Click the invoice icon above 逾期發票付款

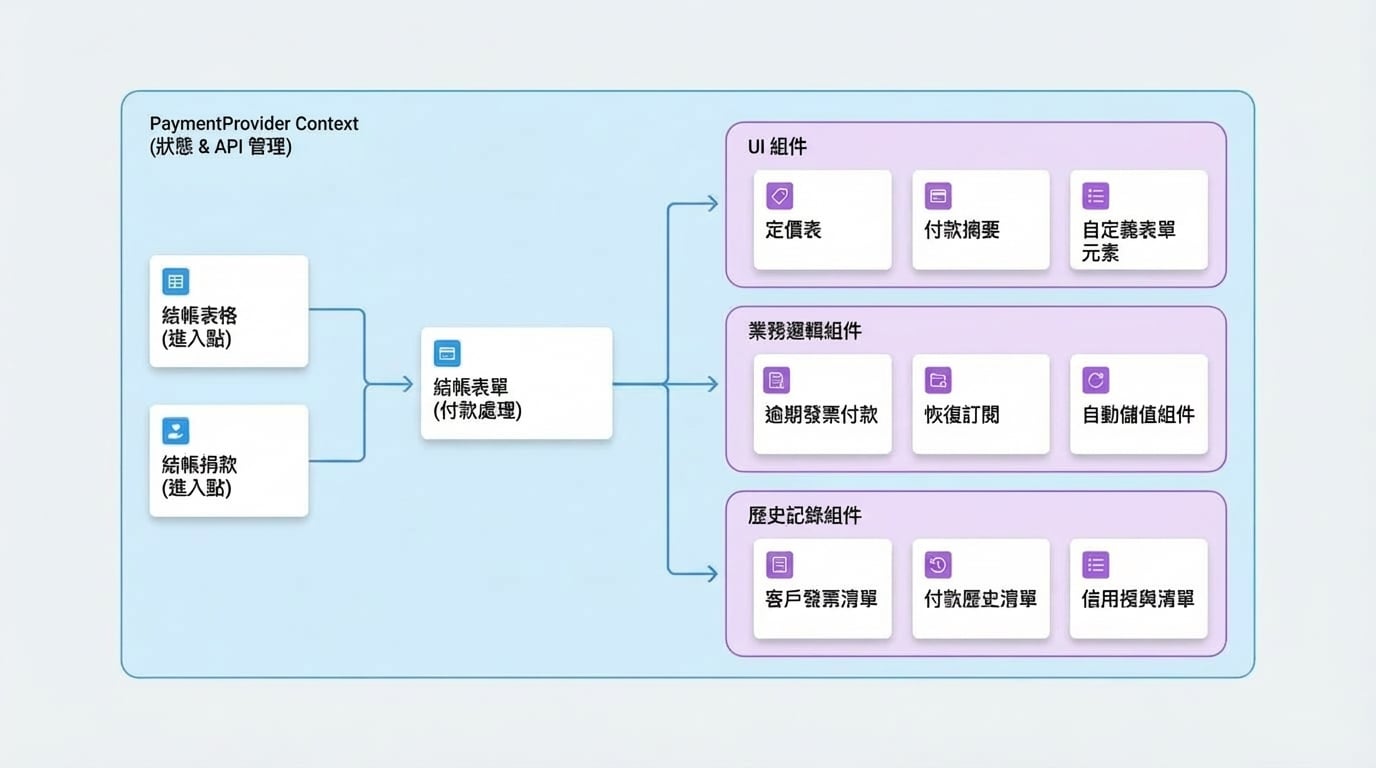click(x=777, y=380)
